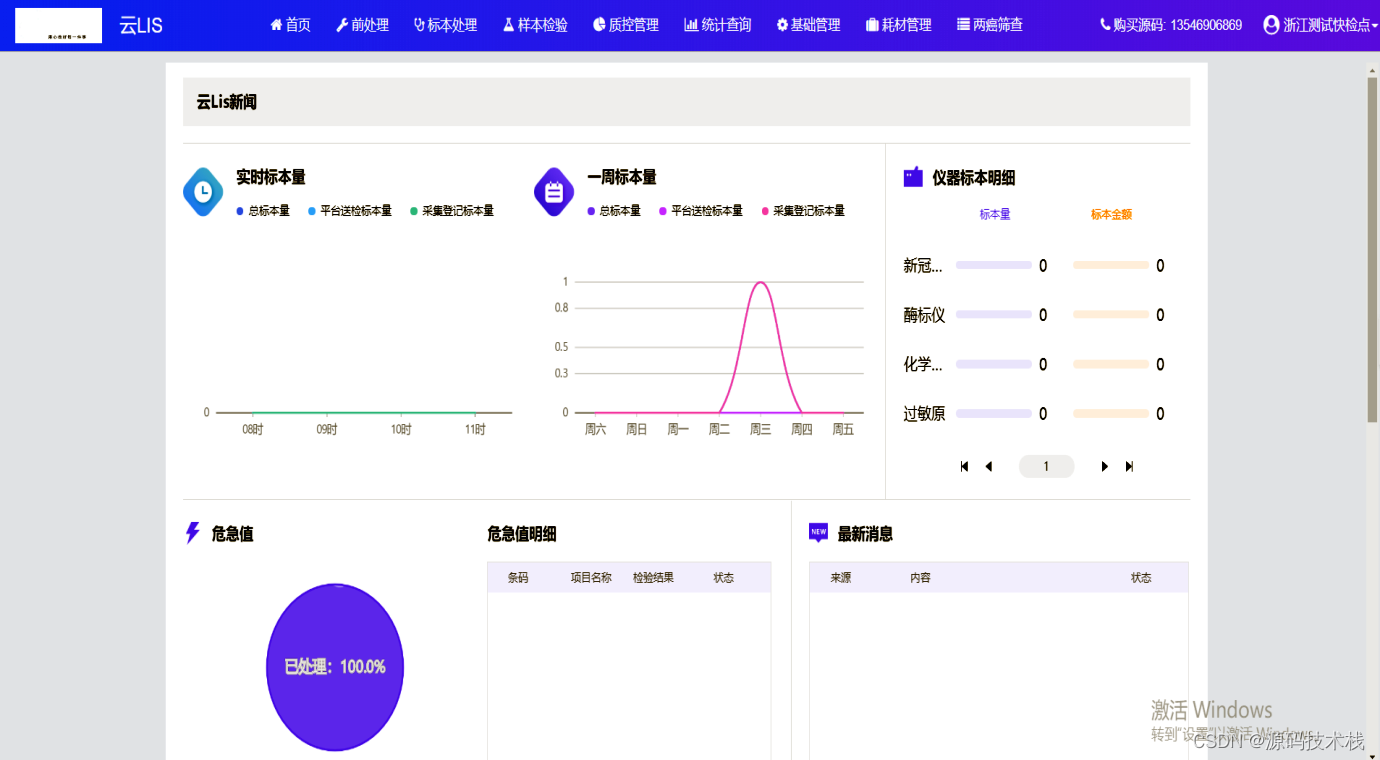Go to first page in pagination
Viewport: 1380px width, 760px height.
[x=964, y=467]
